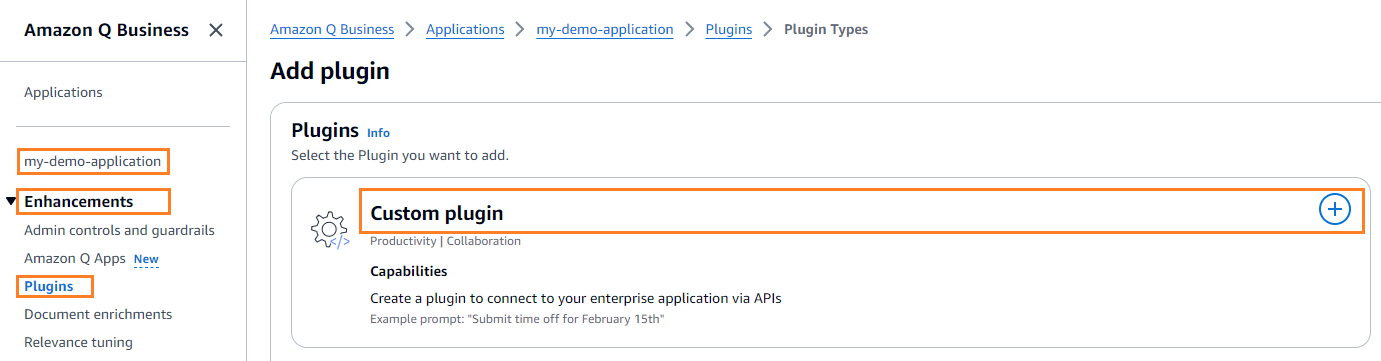
Task: Click the Productivity | Collaboration text
Action: click(x=445, y=241)
